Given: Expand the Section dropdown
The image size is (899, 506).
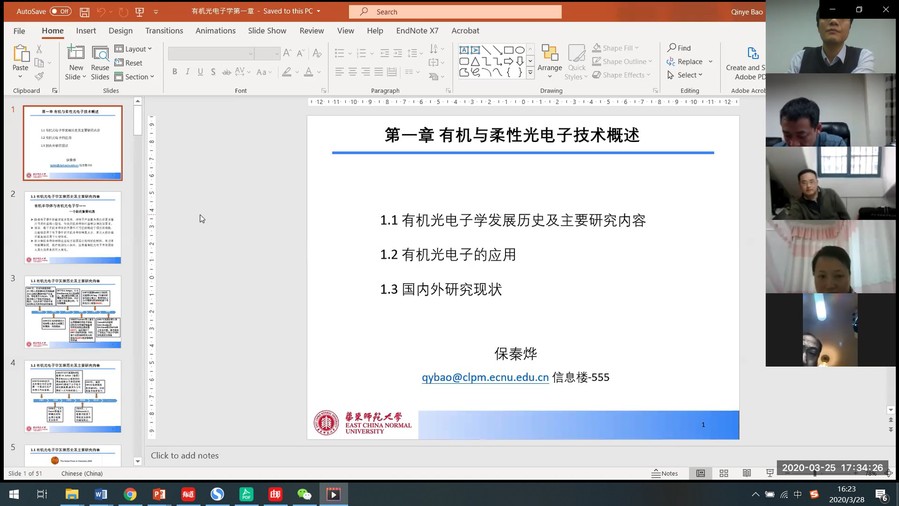Looking at the screenshot, I should (136, 76).
